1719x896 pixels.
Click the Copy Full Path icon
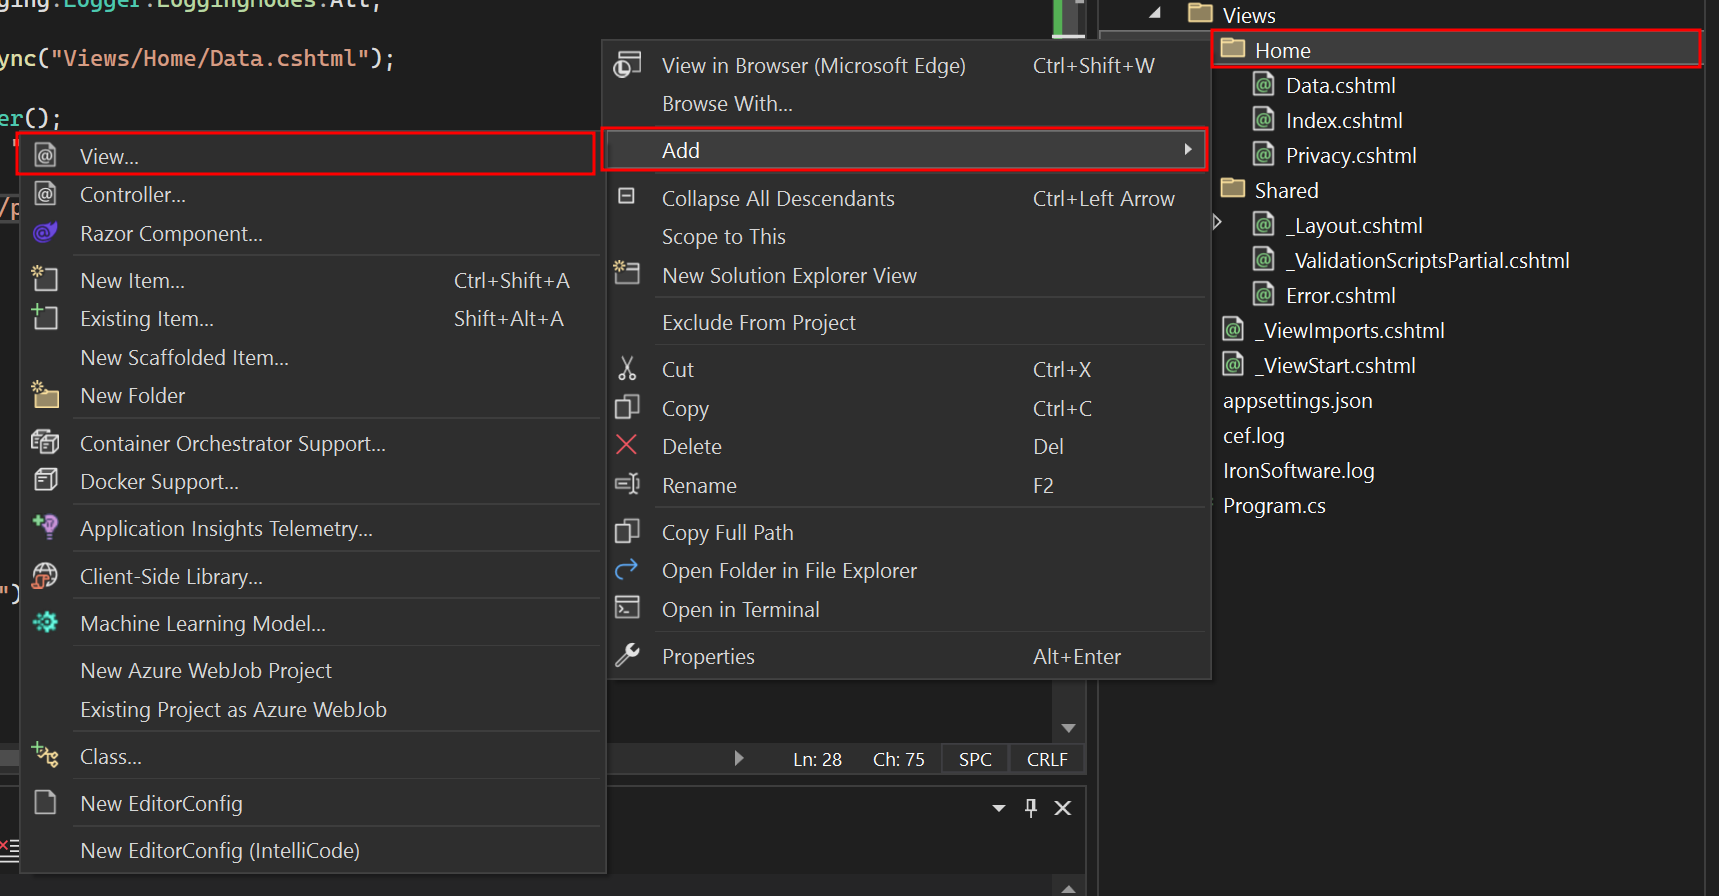pyautogui.click(x=627, y=531)
